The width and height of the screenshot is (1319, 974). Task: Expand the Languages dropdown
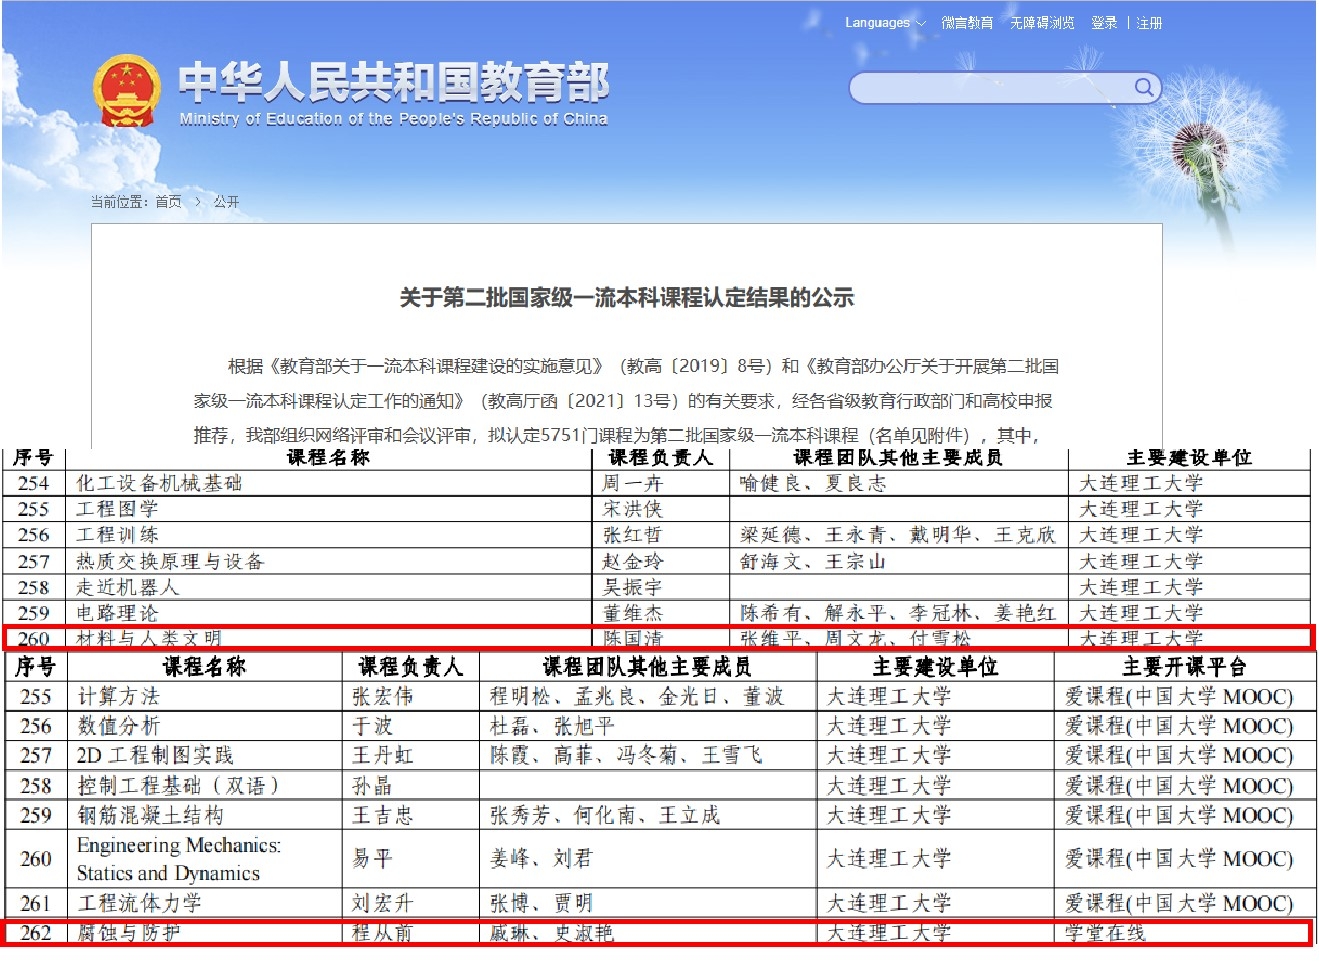[885, 23]
